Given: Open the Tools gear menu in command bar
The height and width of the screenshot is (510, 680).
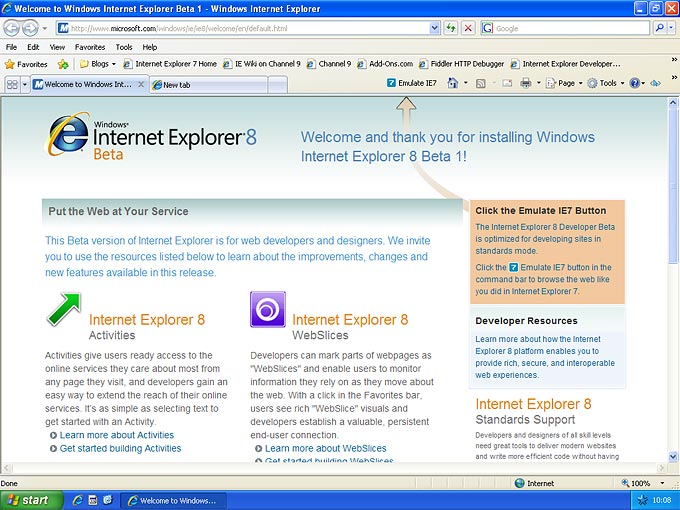Looking at the screenshot, I should [x=605, y=83].
